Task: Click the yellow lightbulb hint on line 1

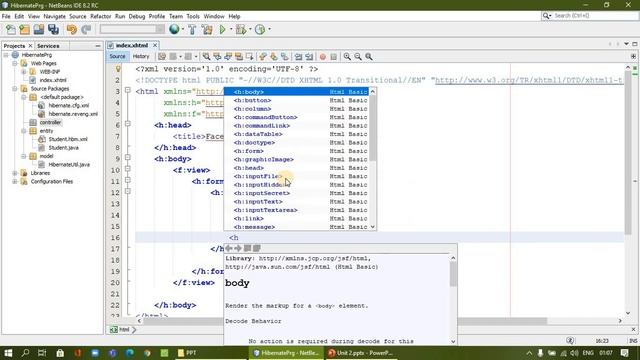Action: point(118,69)
